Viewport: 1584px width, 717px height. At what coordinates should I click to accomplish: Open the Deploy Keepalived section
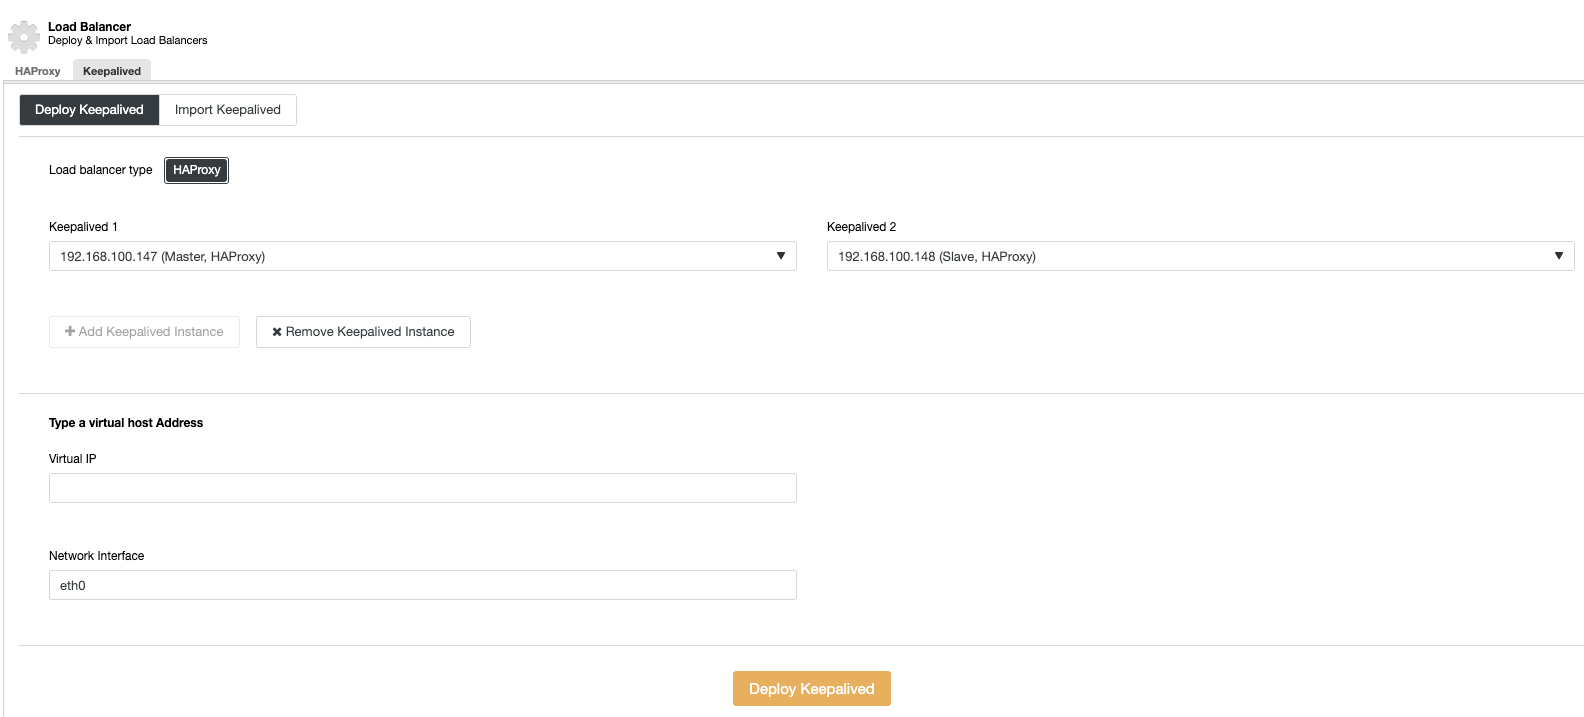pyautogui.click(x=89, y=110)
